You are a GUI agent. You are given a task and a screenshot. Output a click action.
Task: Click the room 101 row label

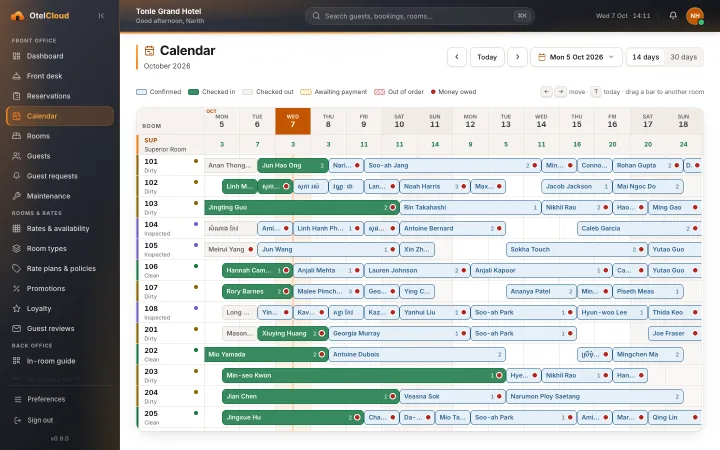click(171, 165)
